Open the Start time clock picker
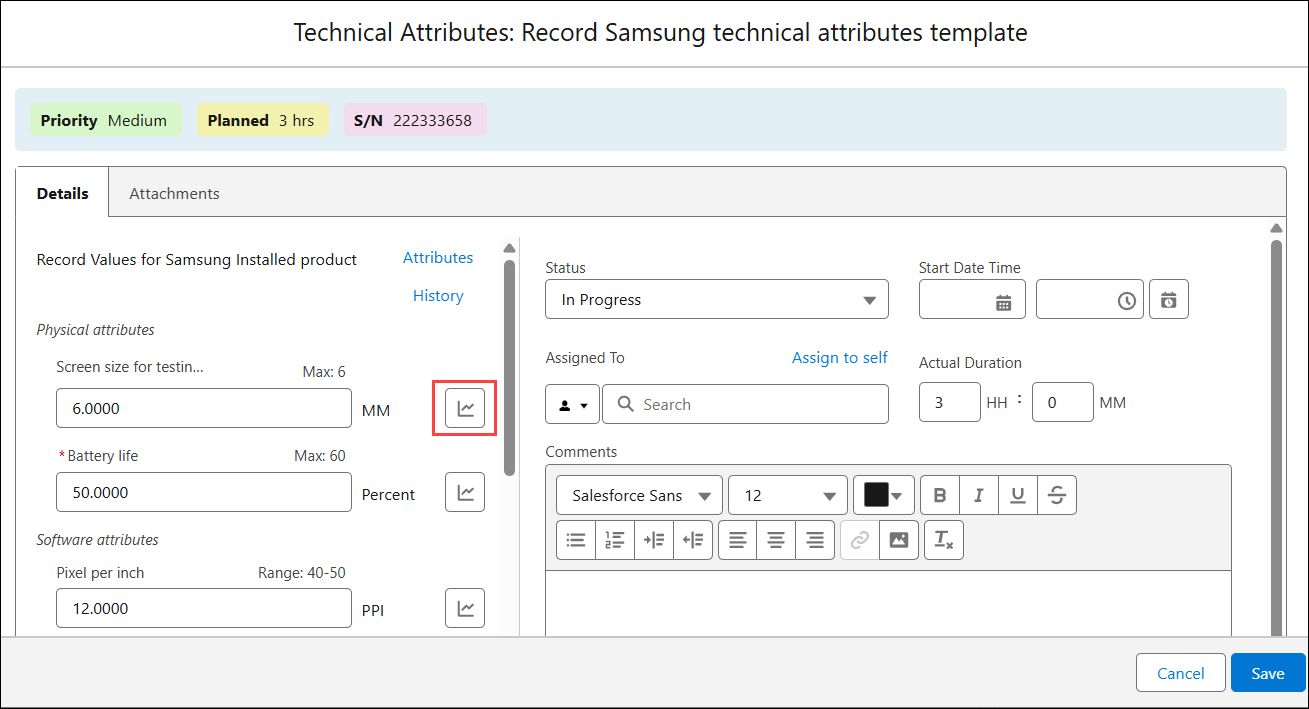The image size is (1309, 709). 1127,301
